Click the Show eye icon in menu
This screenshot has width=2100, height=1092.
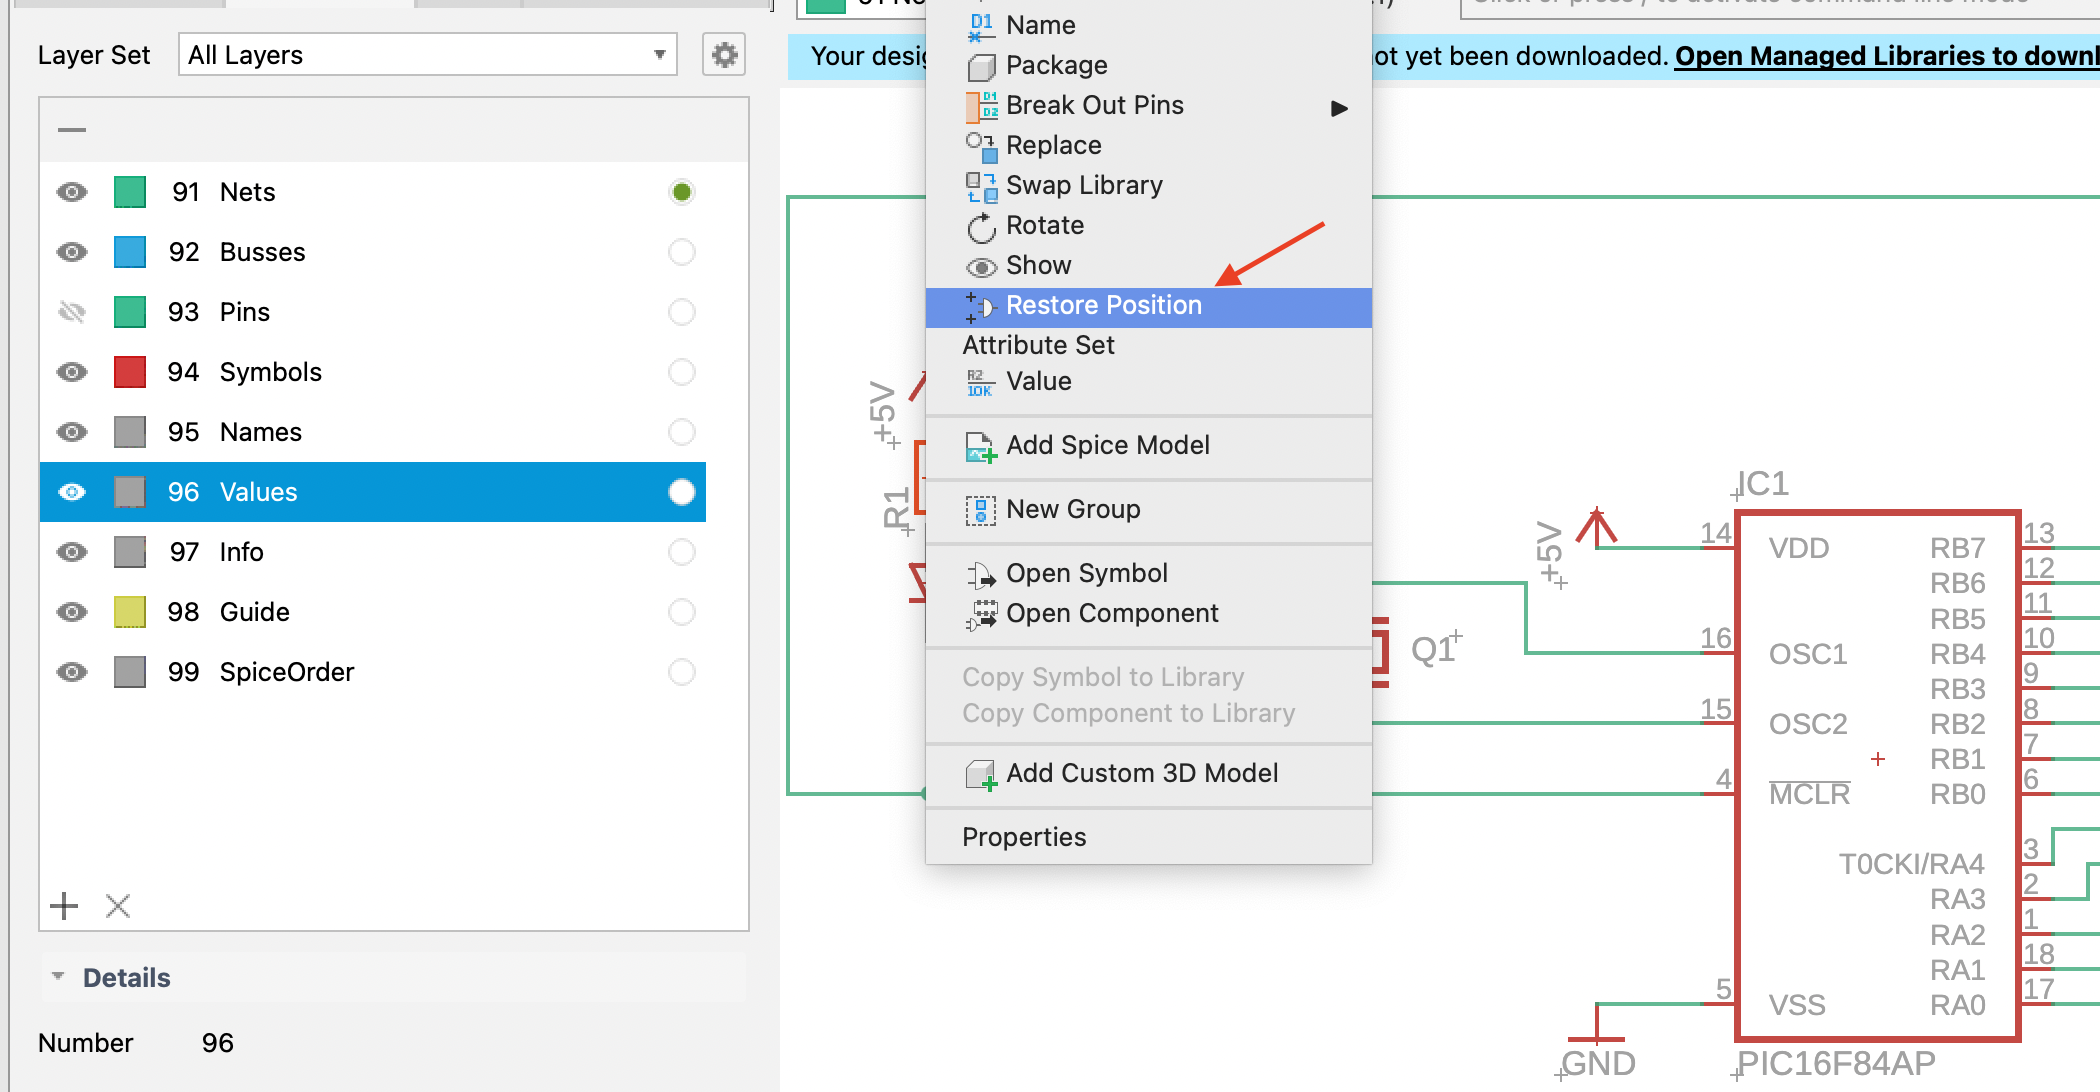click(981, 267)
